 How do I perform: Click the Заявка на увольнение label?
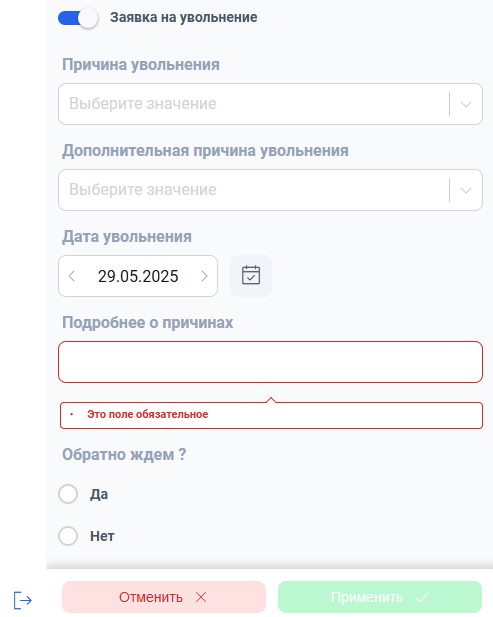click(184, 18)
